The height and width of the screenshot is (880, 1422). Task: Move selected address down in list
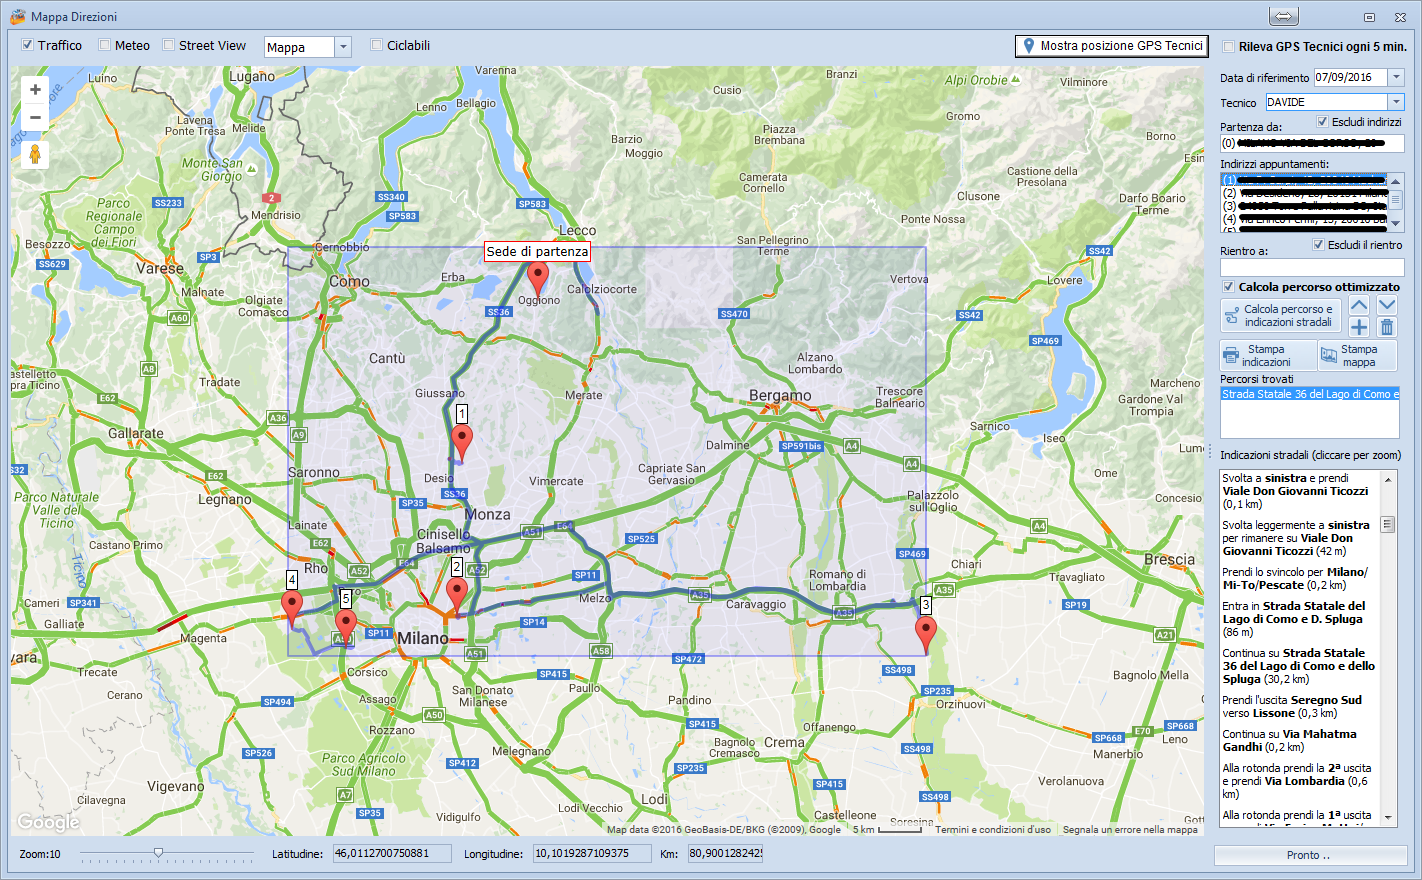point(1387,306)
